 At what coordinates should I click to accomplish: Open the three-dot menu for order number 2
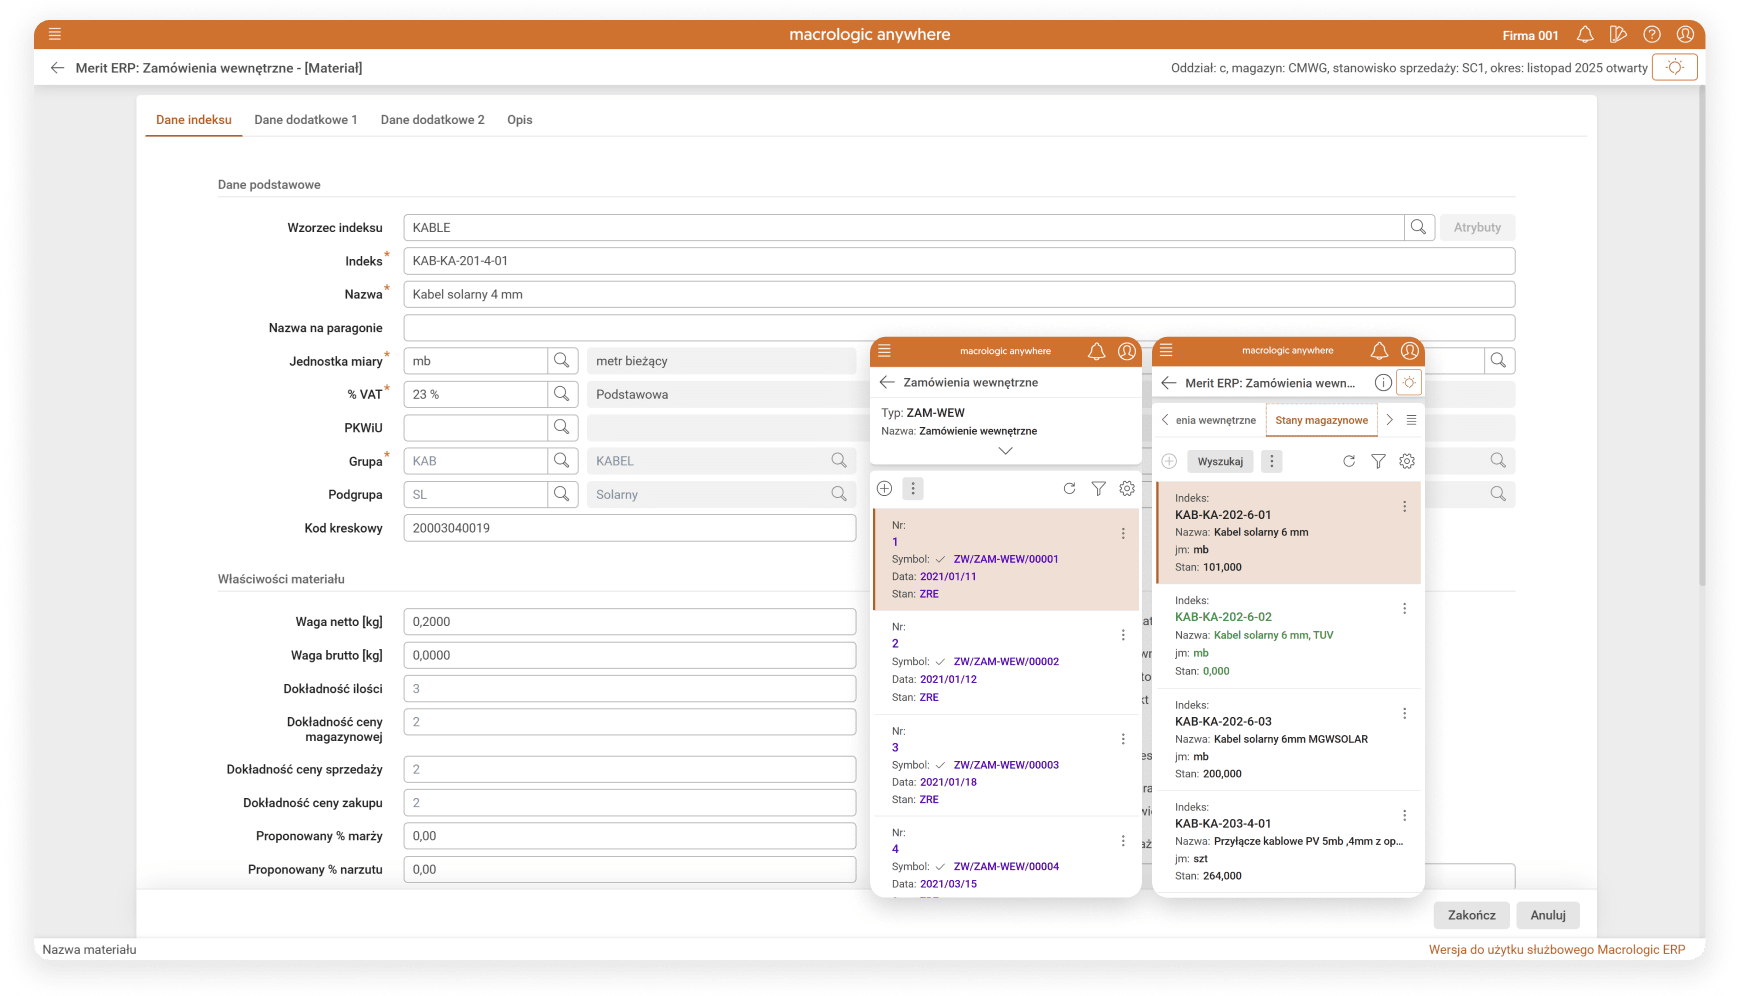click(x=1123, y=635)
